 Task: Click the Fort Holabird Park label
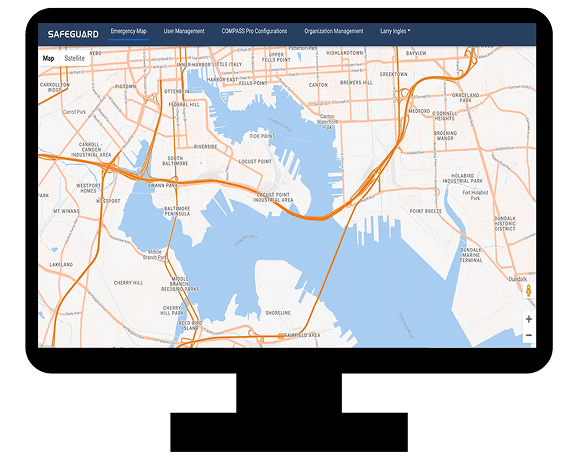(475, 195)
